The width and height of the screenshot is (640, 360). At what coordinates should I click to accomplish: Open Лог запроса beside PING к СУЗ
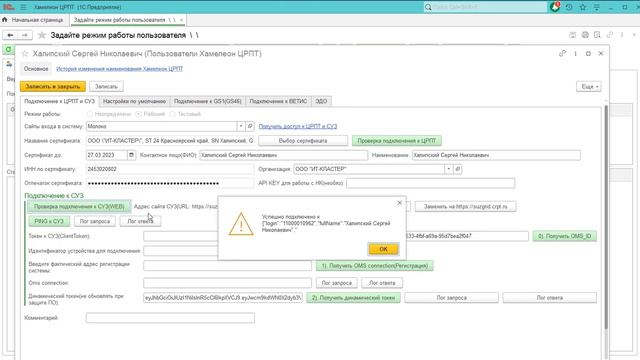coord(95,221)
